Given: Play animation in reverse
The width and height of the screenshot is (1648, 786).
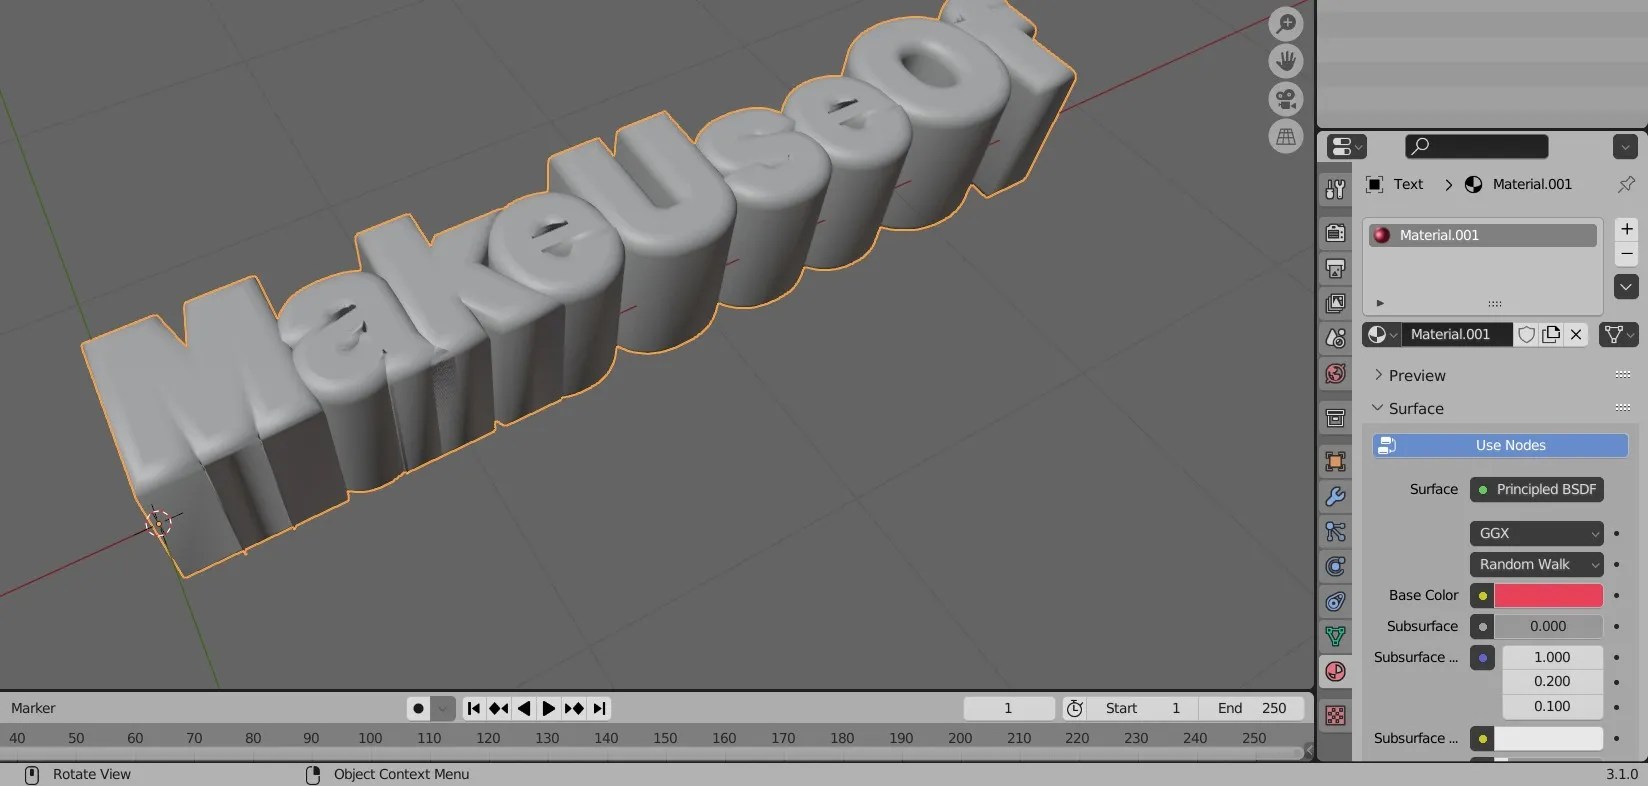Looking at the screenshot, I should [524, 708].
